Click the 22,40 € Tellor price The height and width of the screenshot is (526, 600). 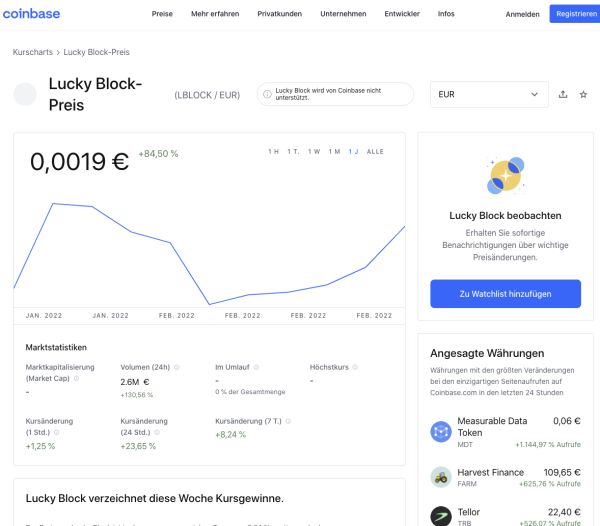pyautogui.click(x=564, y=512)
